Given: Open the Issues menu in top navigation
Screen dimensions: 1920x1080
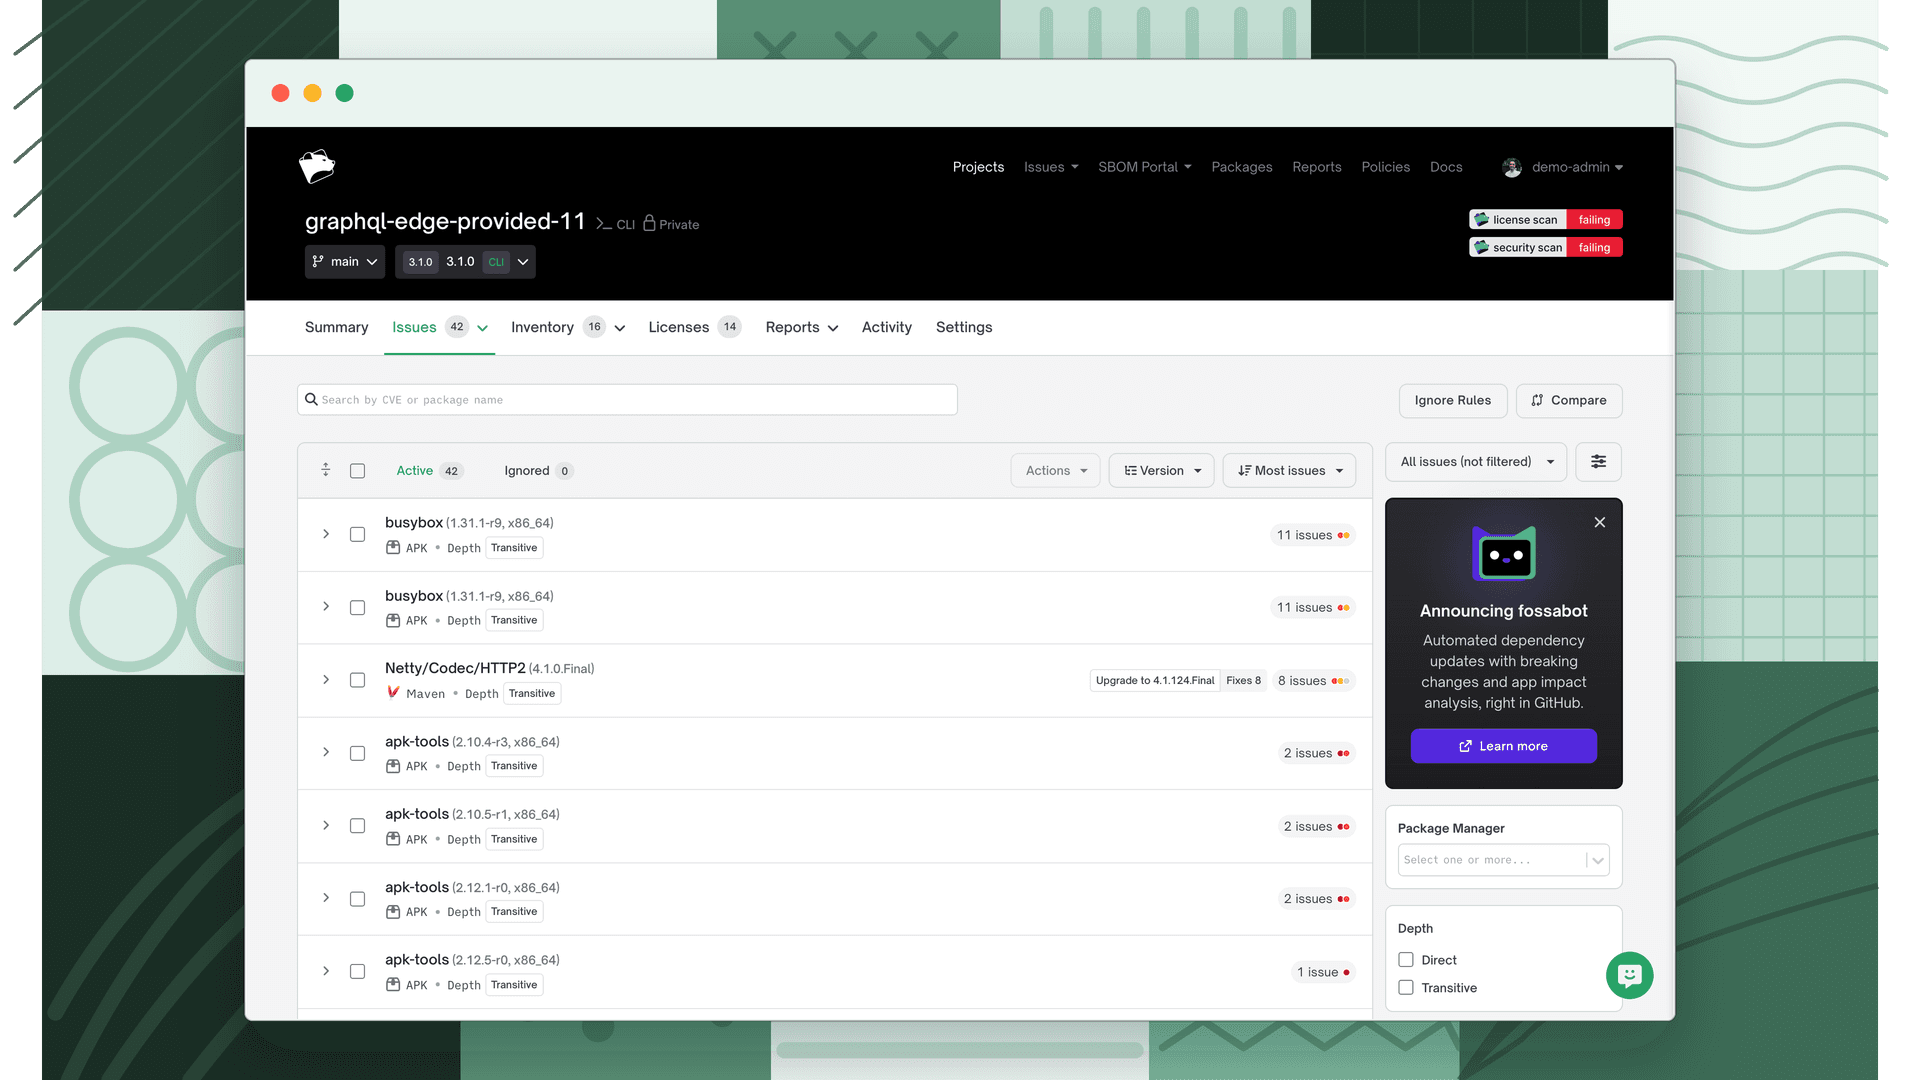Looking at the screenshot, I should [1050, 167].
